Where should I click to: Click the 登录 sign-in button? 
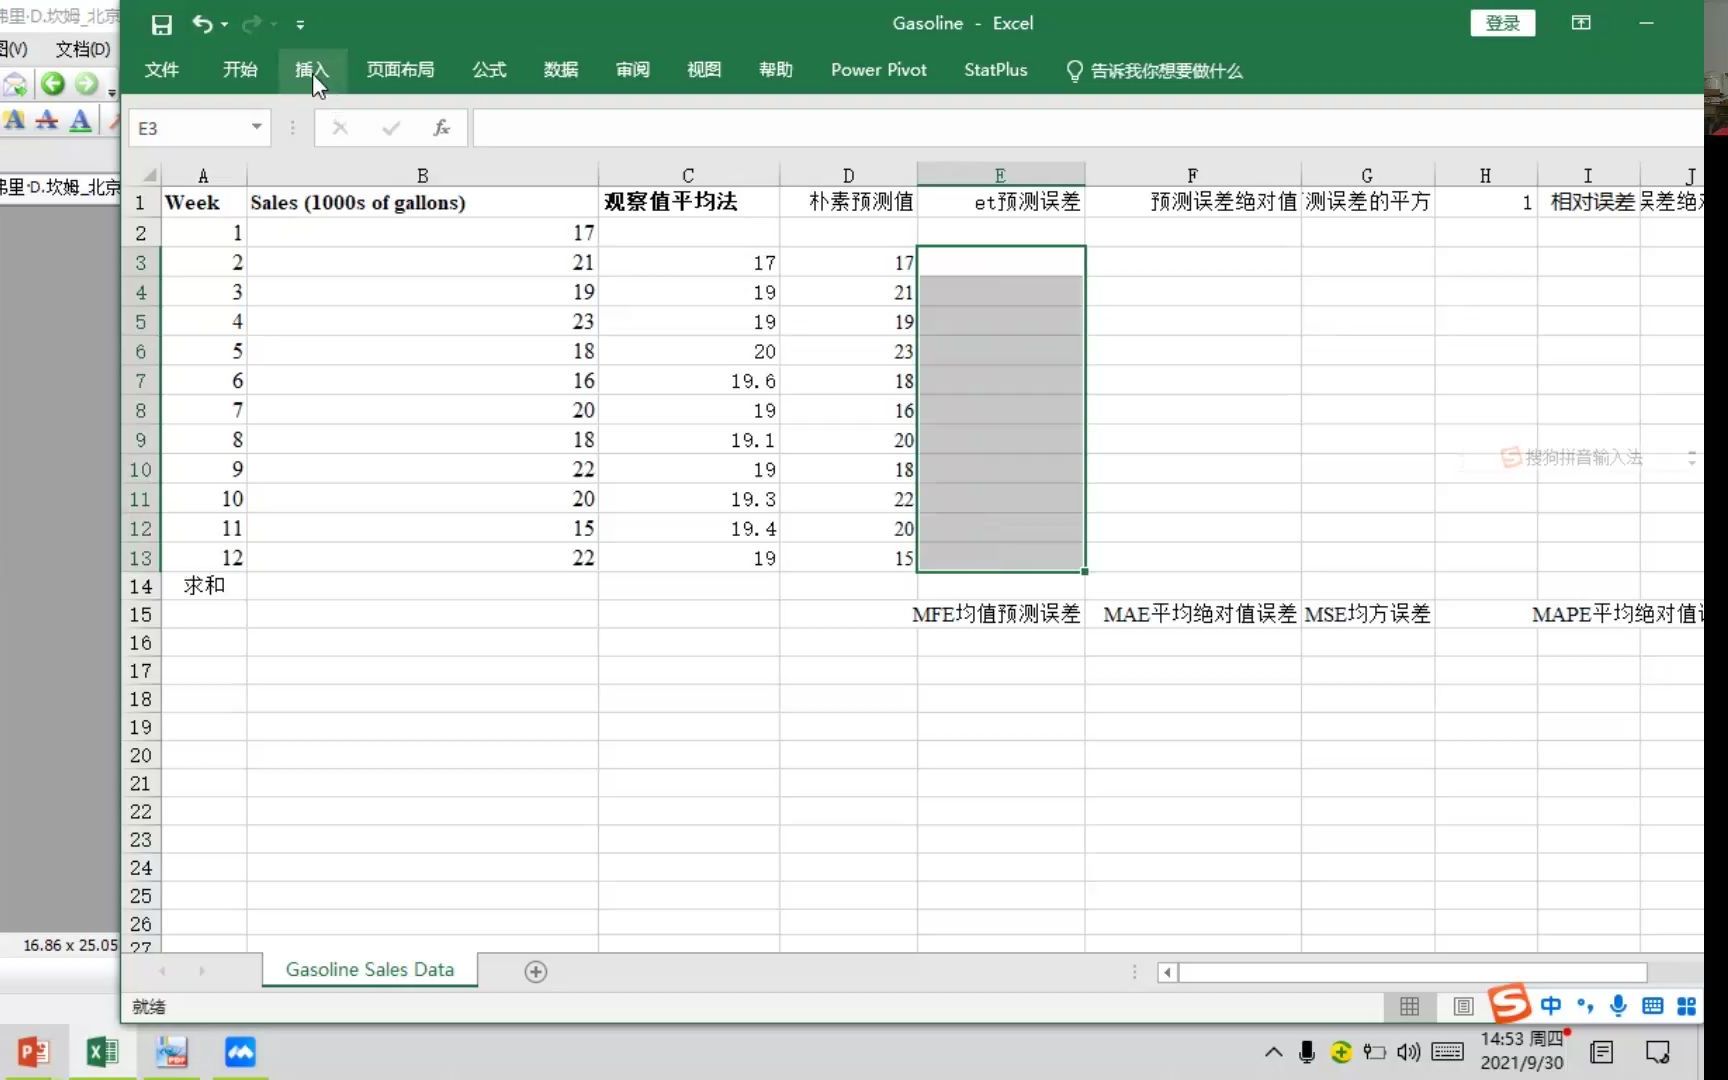pos(1503,22)
